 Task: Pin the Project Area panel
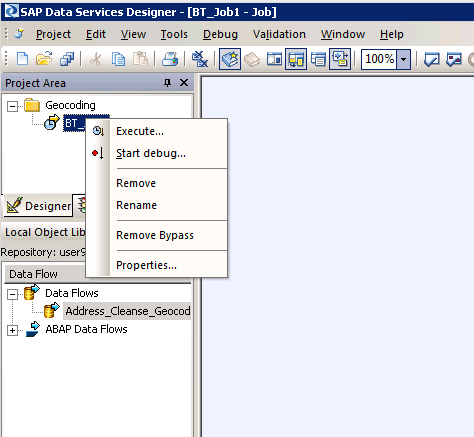167,83
